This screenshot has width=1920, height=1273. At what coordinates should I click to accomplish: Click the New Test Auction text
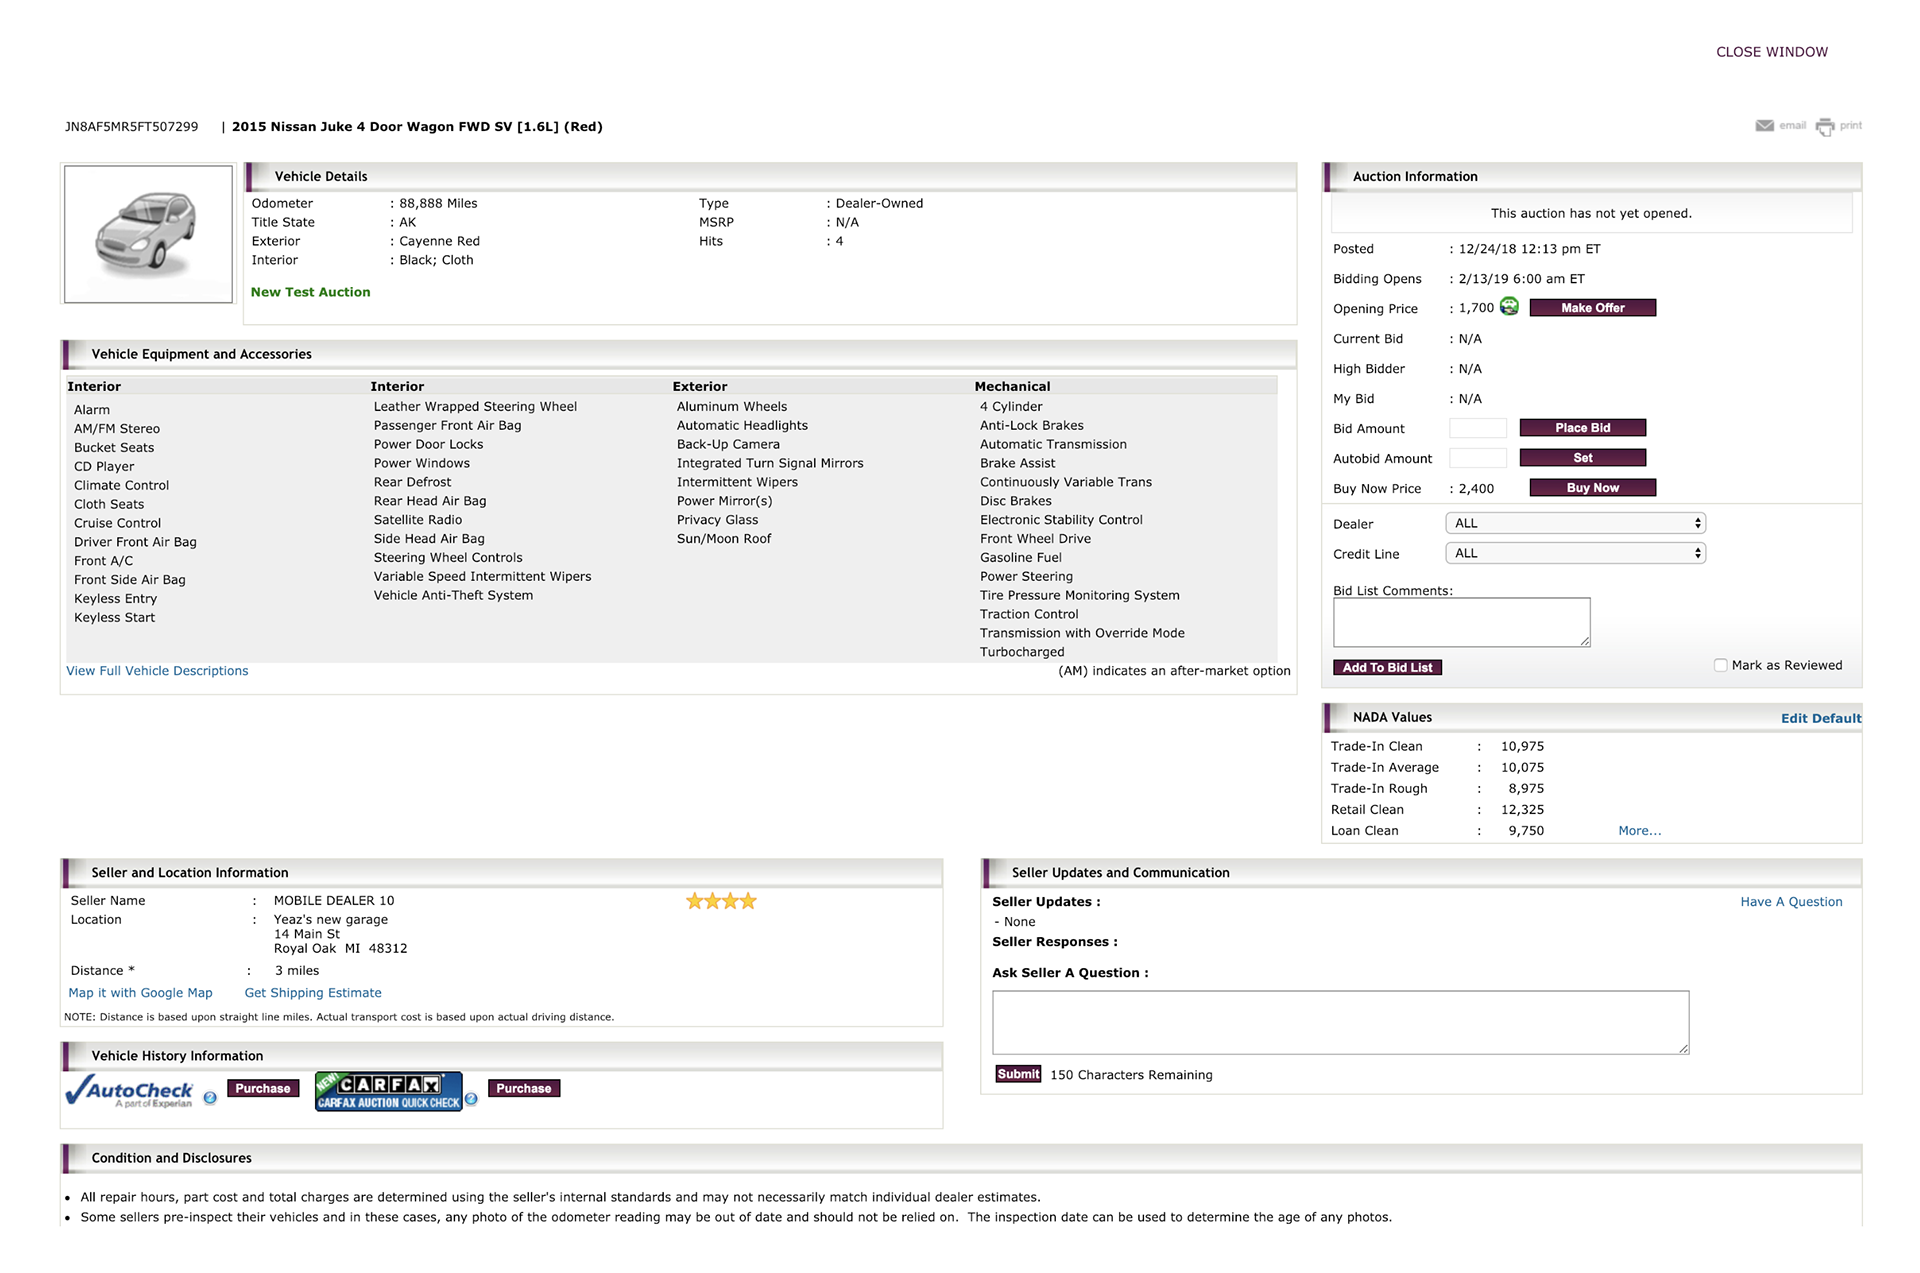coord(310,292)
